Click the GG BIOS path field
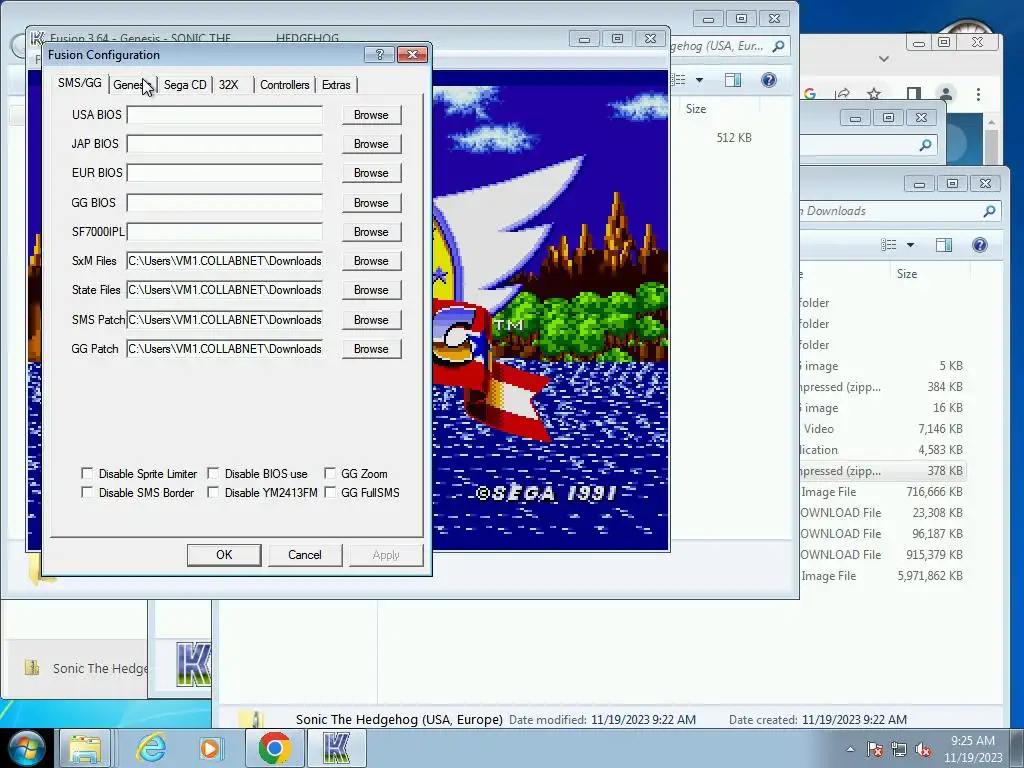 [x=225, y=202]
